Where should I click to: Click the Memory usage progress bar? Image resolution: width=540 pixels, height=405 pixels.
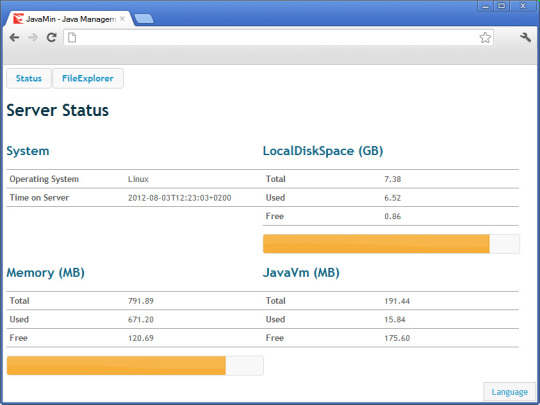[x=135, y=365]
